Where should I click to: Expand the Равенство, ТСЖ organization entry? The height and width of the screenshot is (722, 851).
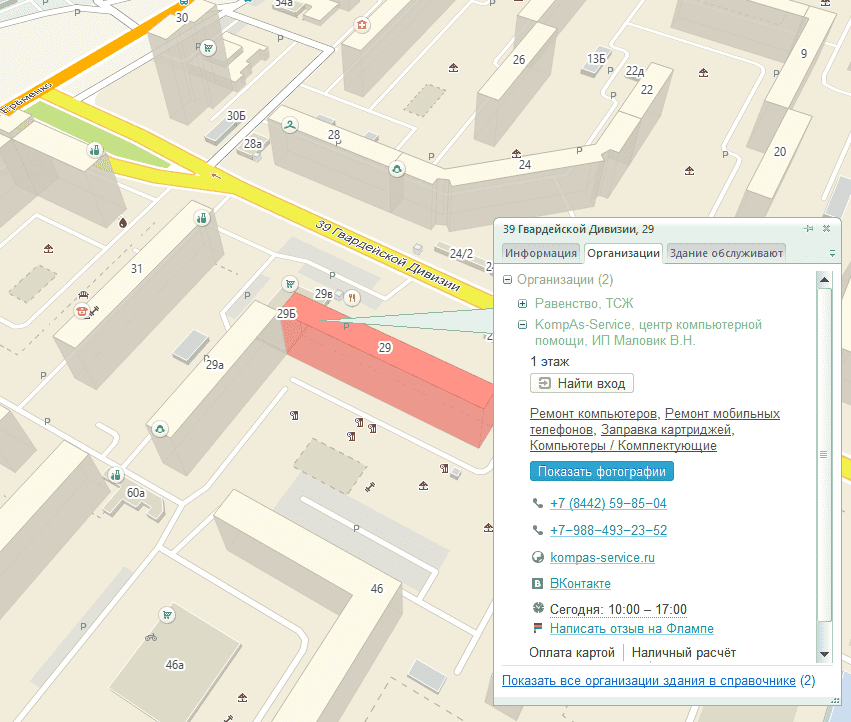pos(523,303)
